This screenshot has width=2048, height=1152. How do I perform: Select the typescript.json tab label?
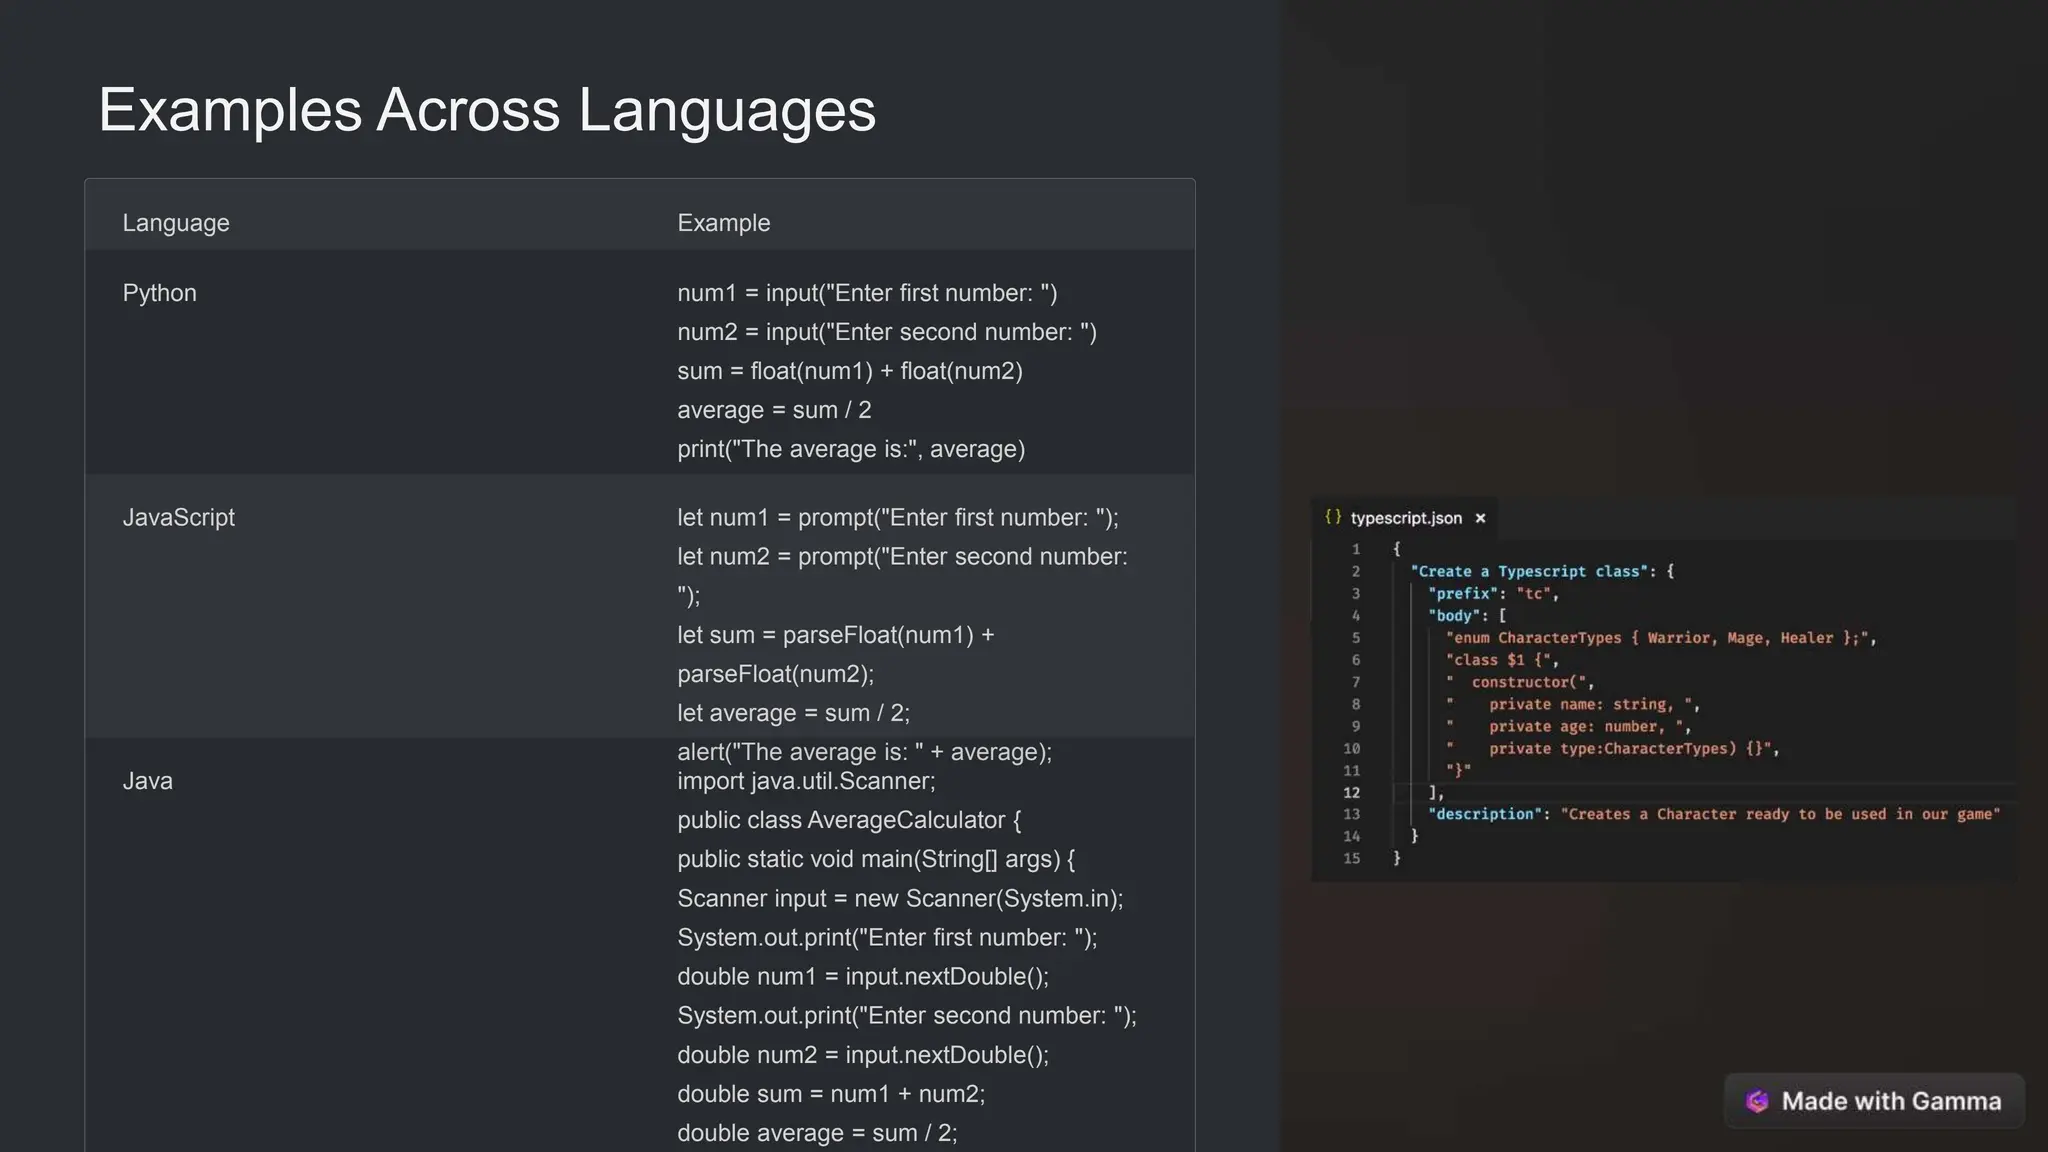pyautogui.click(x=1405, y=518)
